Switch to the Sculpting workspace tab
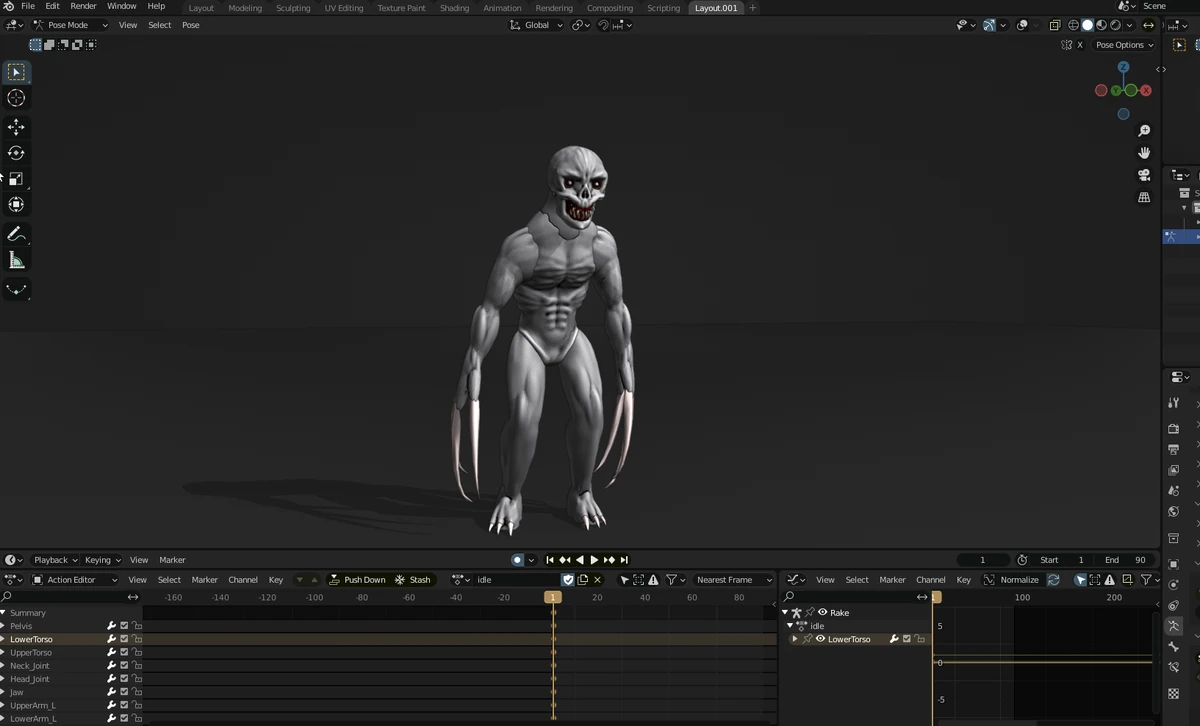1200x726 pixels. point(293,8)
